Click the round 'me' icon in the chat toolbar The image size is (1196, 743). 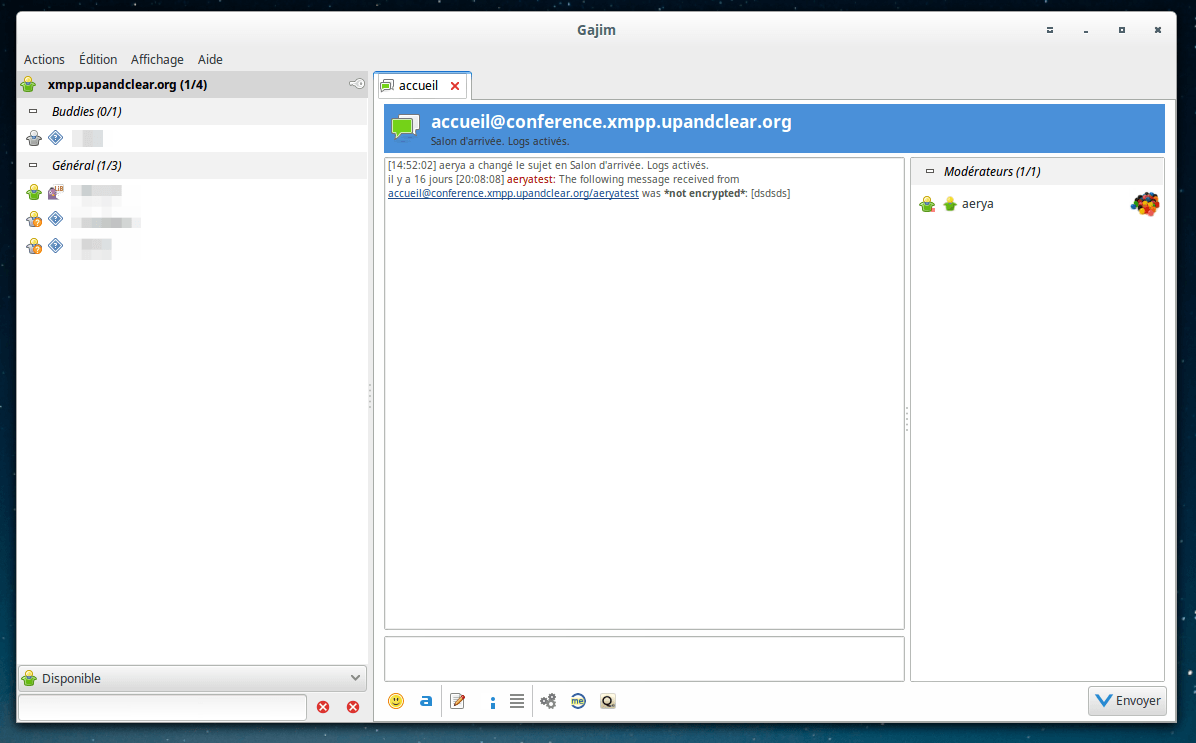[x=578, y=700]
